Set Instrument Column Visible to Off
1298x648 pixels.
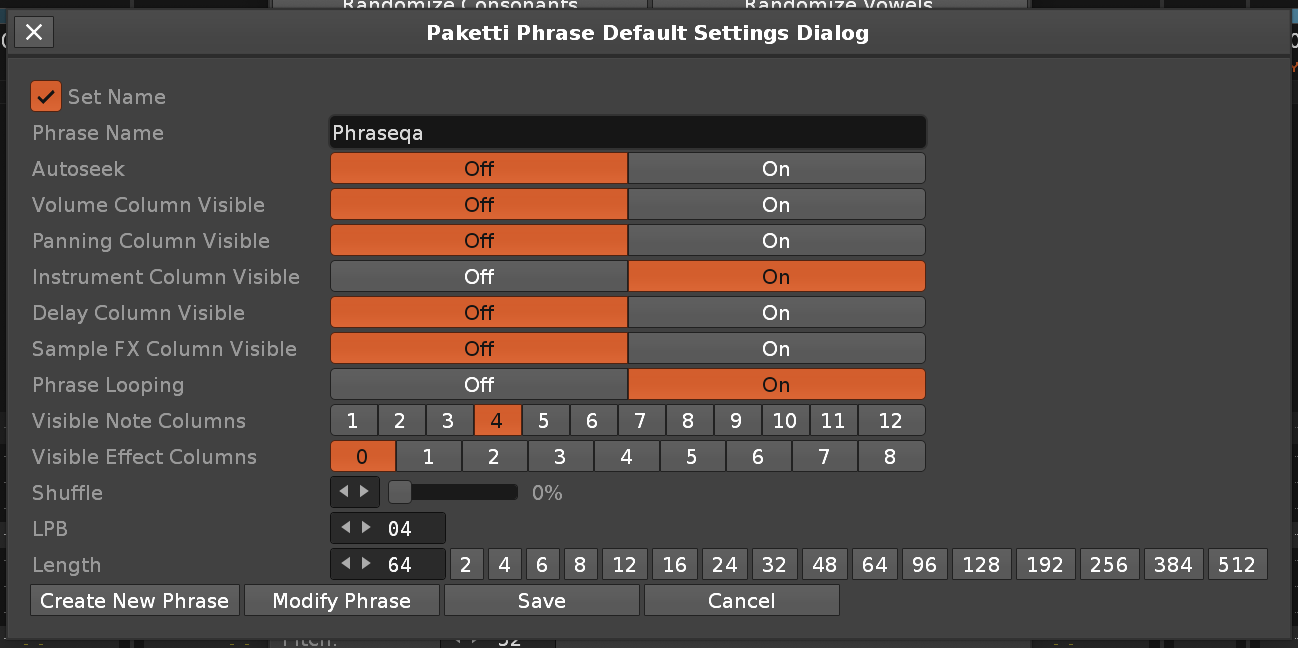pyautogui.click(x=479, y=277)
